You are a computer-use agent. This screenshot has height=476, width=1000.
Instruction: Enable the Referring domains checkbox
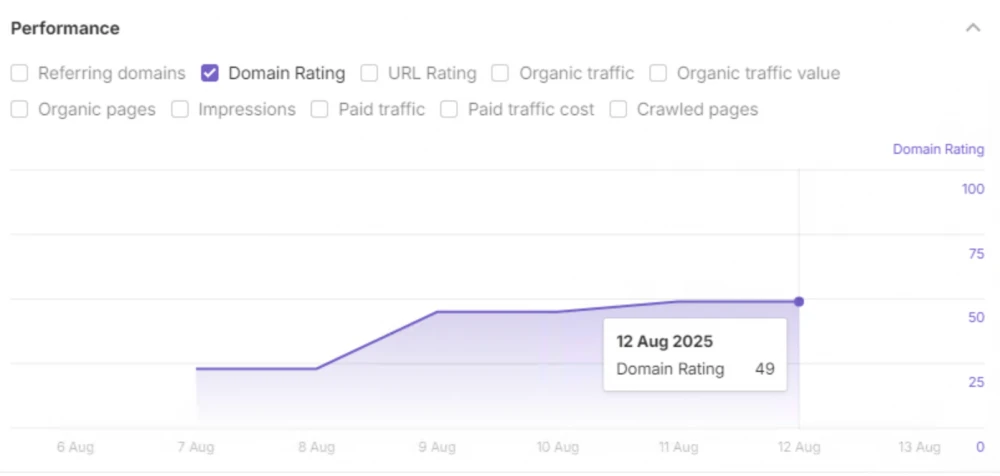19,73
